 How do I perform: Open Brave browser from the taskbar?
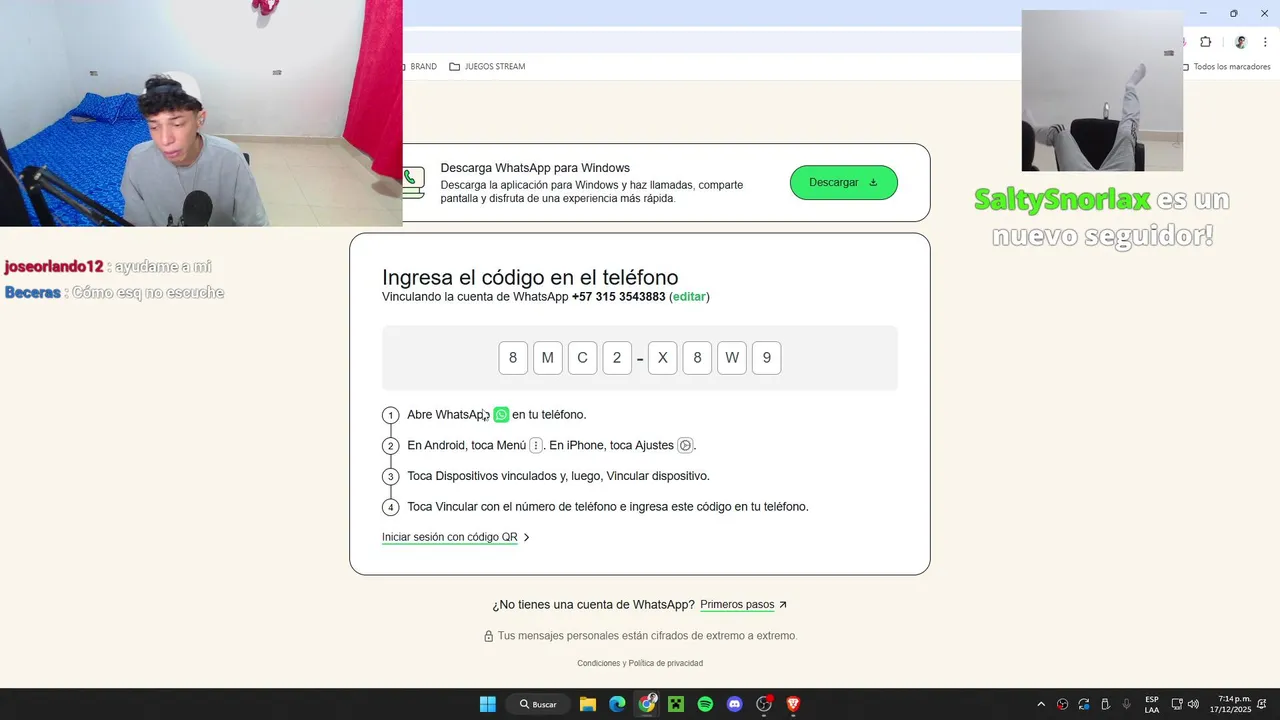click(x=793, y=704)
